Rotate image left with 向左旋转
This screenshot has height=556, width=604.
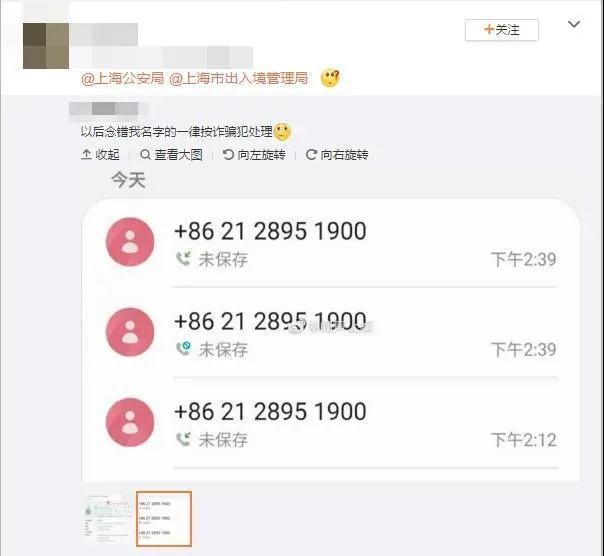[254, 155]
